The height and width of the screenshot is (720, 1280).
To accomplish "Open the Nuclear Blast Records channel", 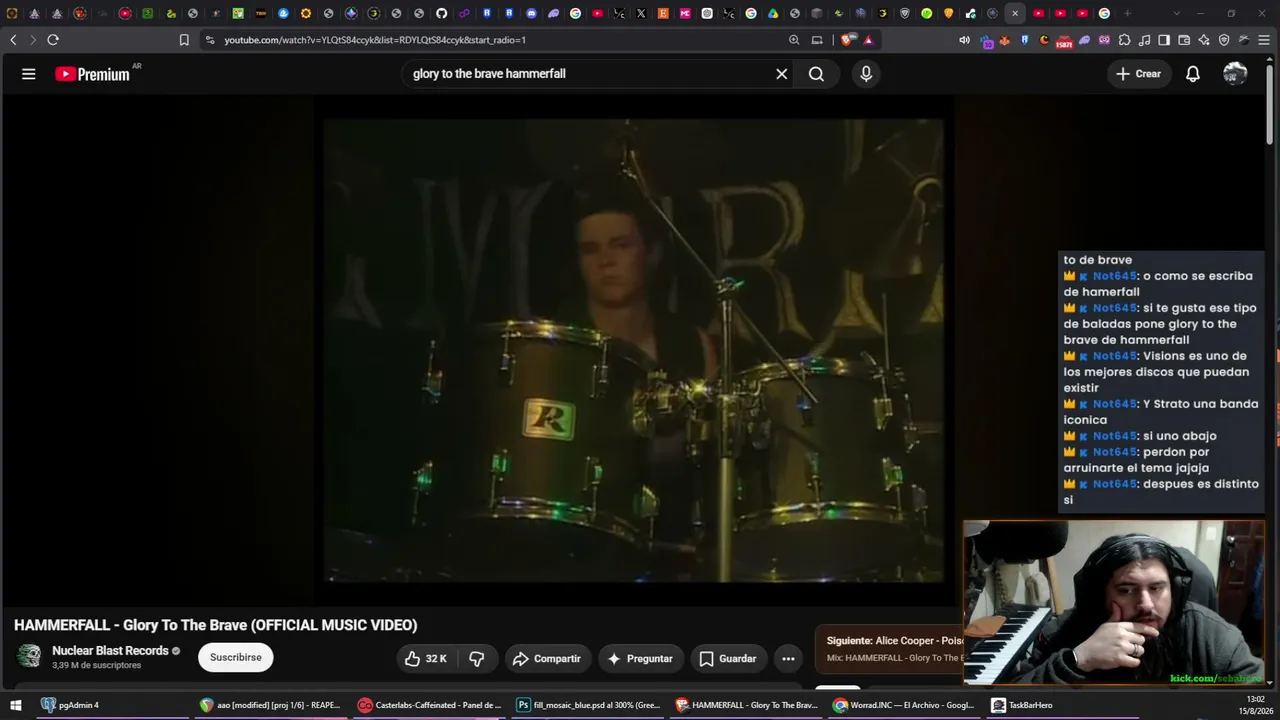I will tap(110, 651).
